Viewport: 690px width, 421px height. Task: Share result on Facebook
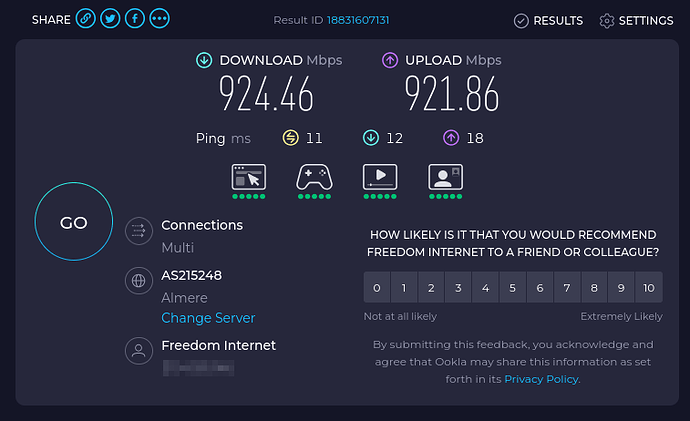[135, 19]
